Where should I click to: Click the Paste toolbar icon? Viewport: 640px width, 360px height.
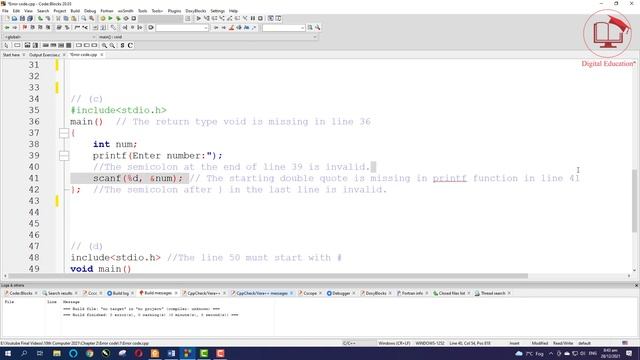[73, 18]
